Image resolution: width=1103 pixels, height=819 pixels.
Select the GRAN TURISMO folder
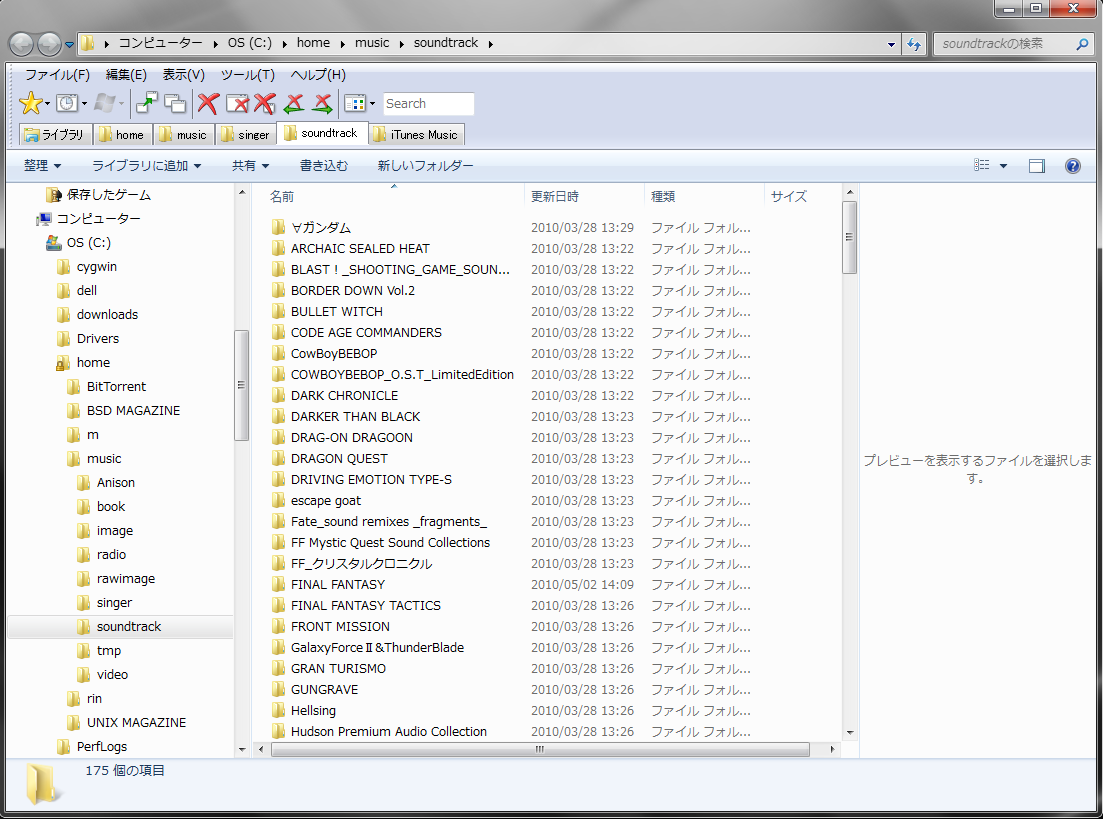338,668
